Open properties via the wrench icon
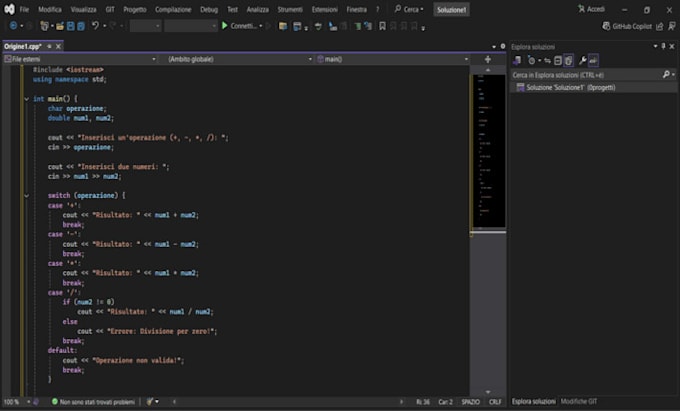 click(x=582, y=61)
